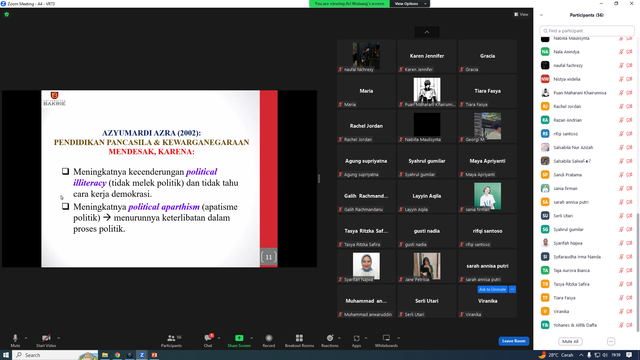Go up with the gallery page arrow
This screenshot has height=360, width=640.
point(427,32)
